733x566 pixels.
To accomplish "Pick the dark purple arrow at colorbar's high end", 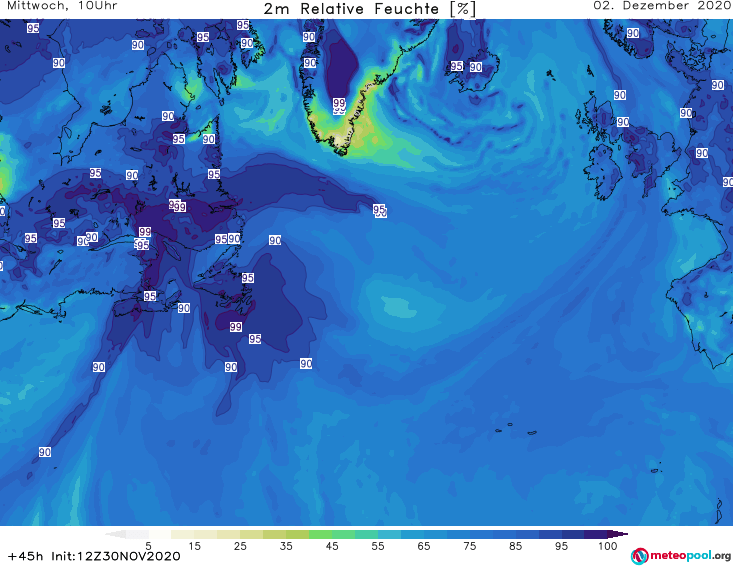I will click(618, 534).
